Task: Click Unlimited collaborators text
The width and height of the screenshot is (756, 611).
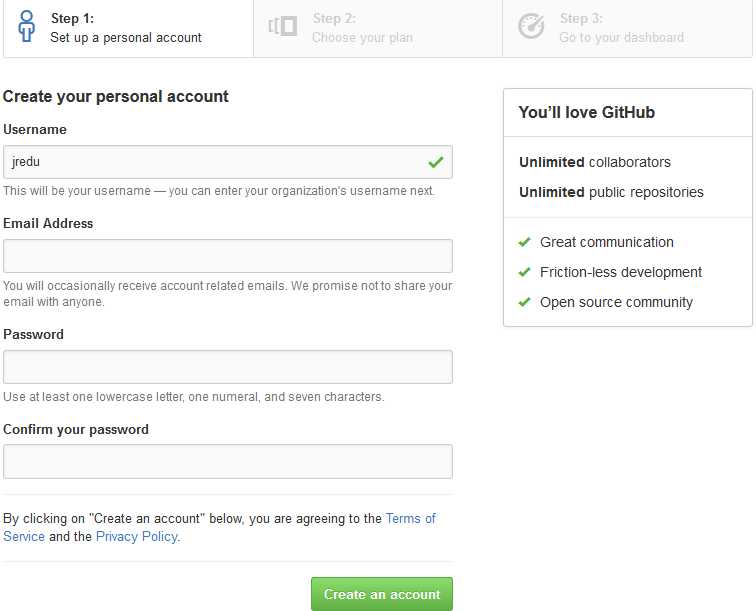Action: tap(595, 162)
